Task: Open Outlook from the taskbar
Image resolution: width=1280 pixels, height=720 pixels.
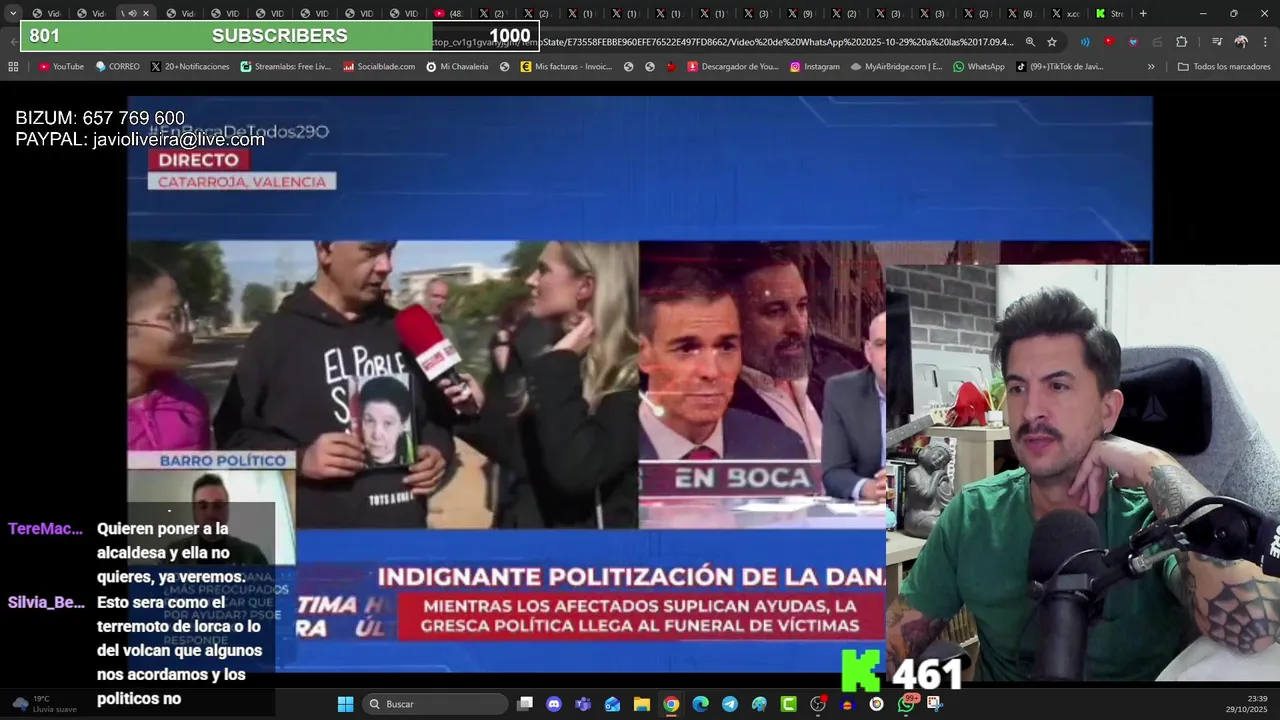Action: pyautogui.click(x=612, y=704)
